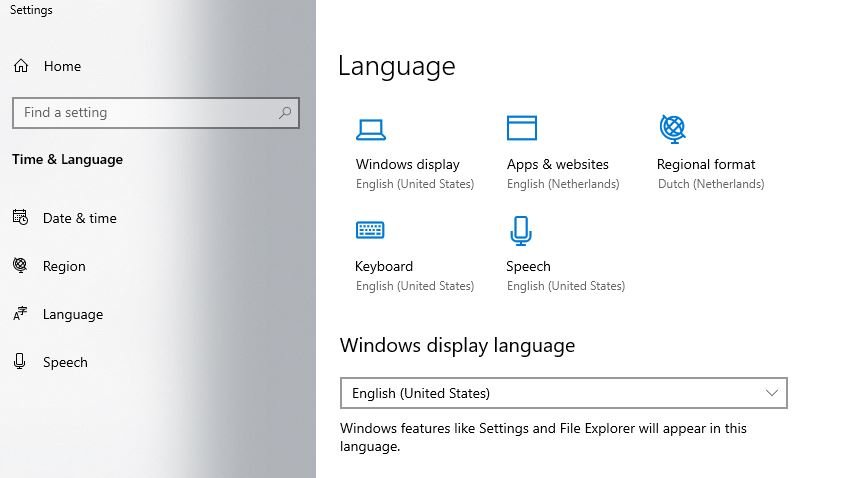The image size is (849, 478).
Task: Click the Language icon in sidebar
Action: click(20, 314)
